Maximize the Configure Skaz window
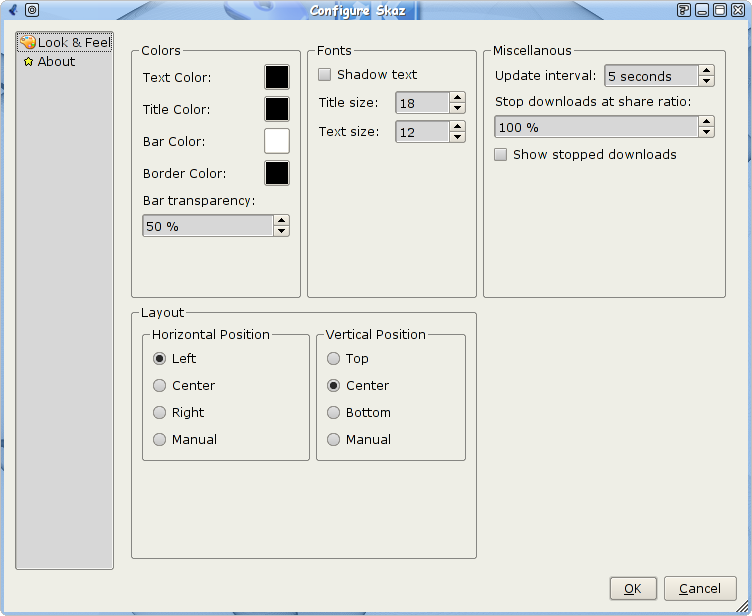 point(720,10)
